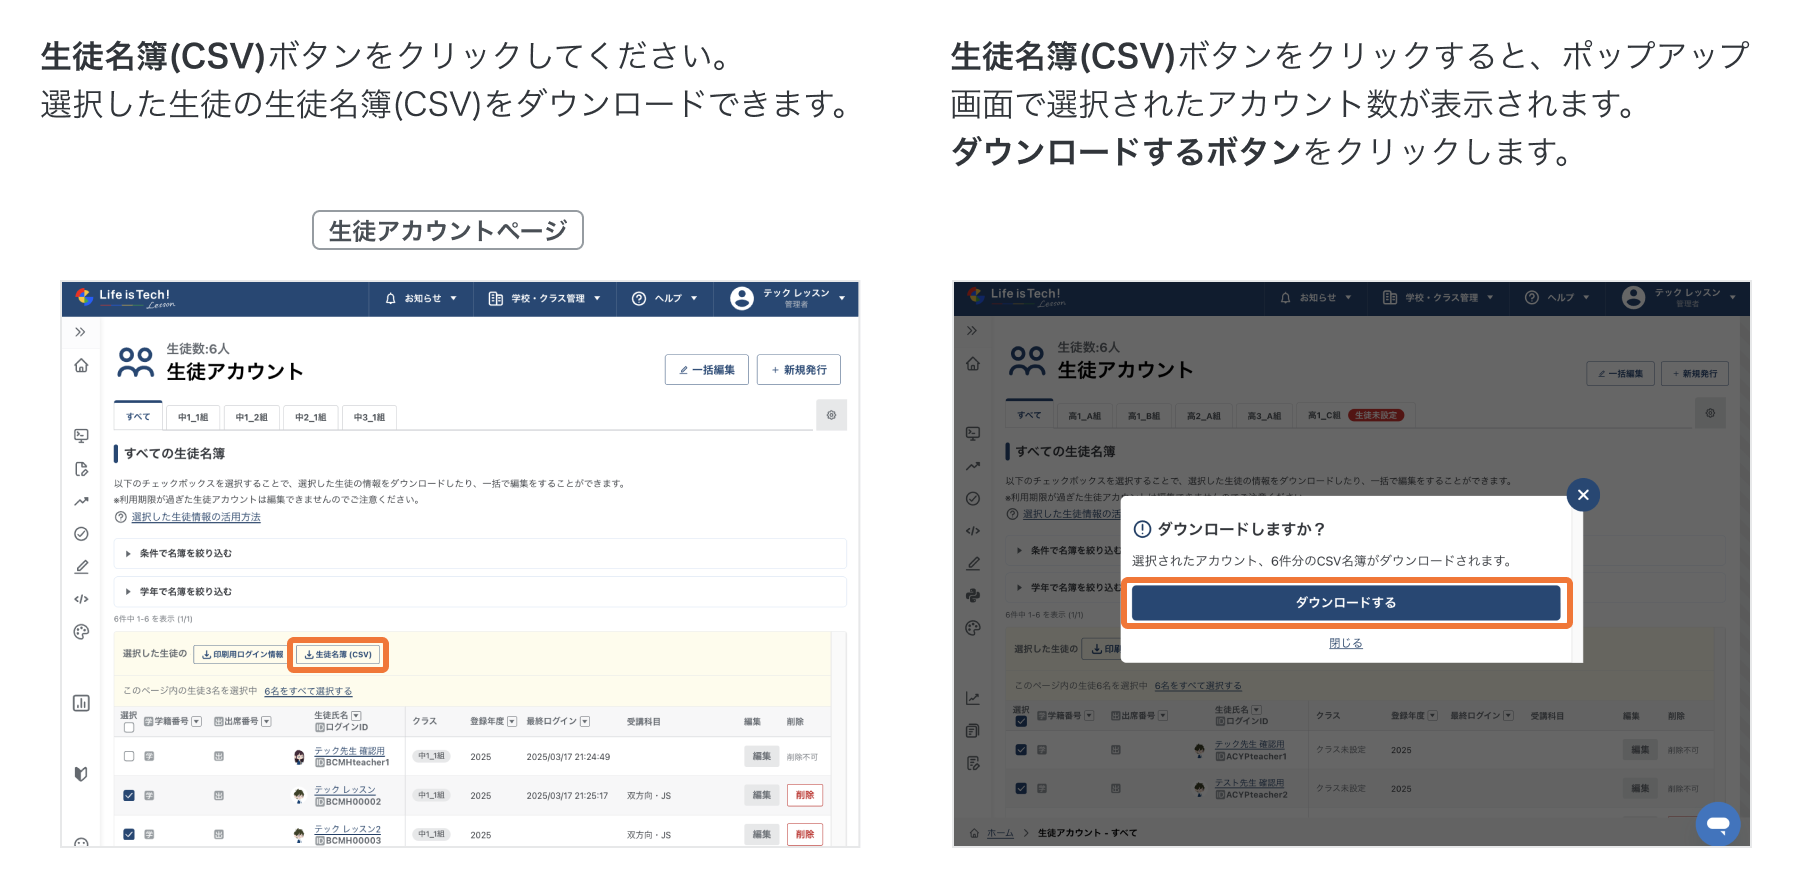Expand the sidebar with the left screenshot's double-chevron
The width and height of the screenshot is (1820, 896).
tap(80, 332)
